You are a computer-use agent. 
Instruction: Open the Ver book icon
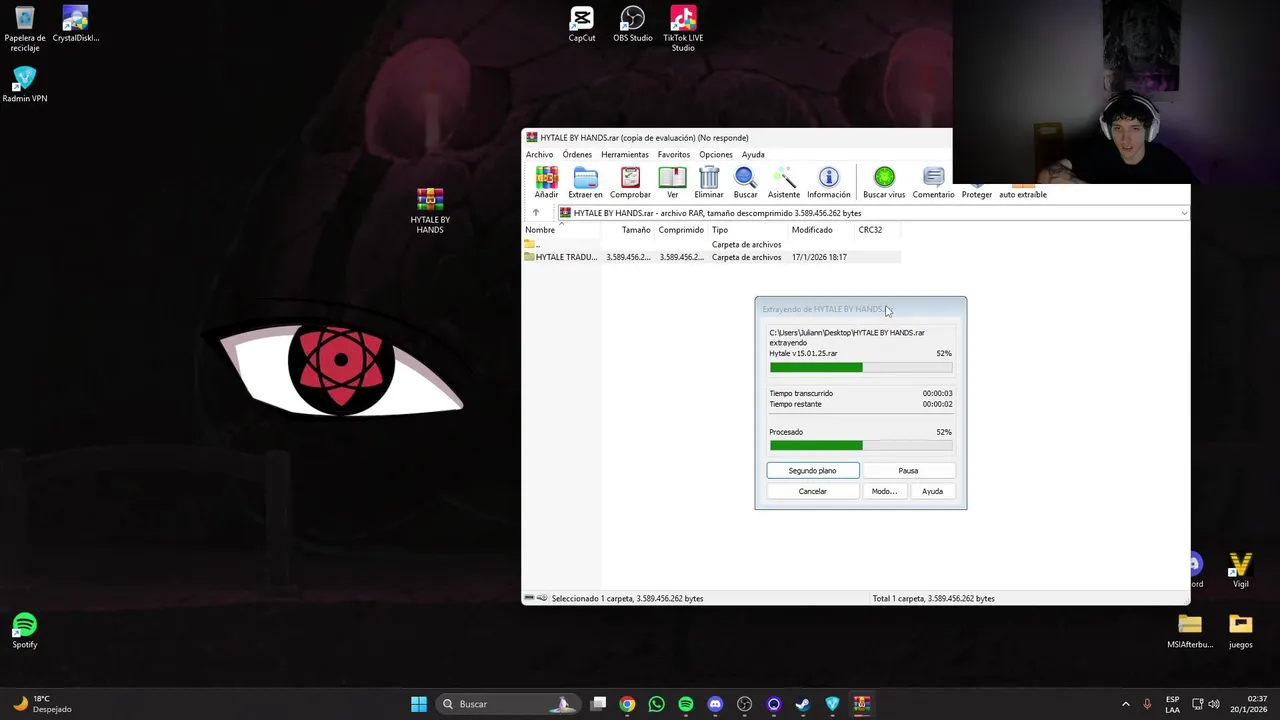pyautogui.click(x=672, y=182)
